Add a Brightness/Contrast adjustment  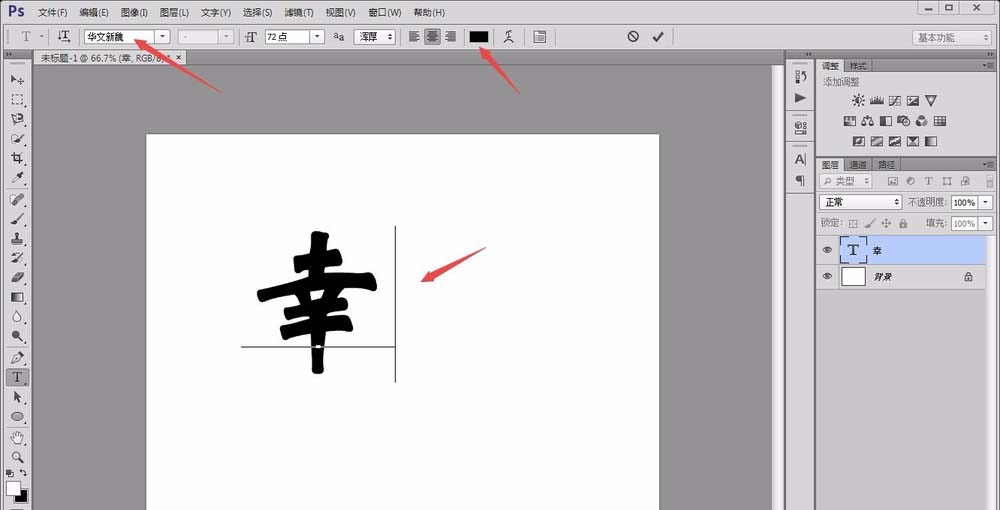(x=858, y=101)
